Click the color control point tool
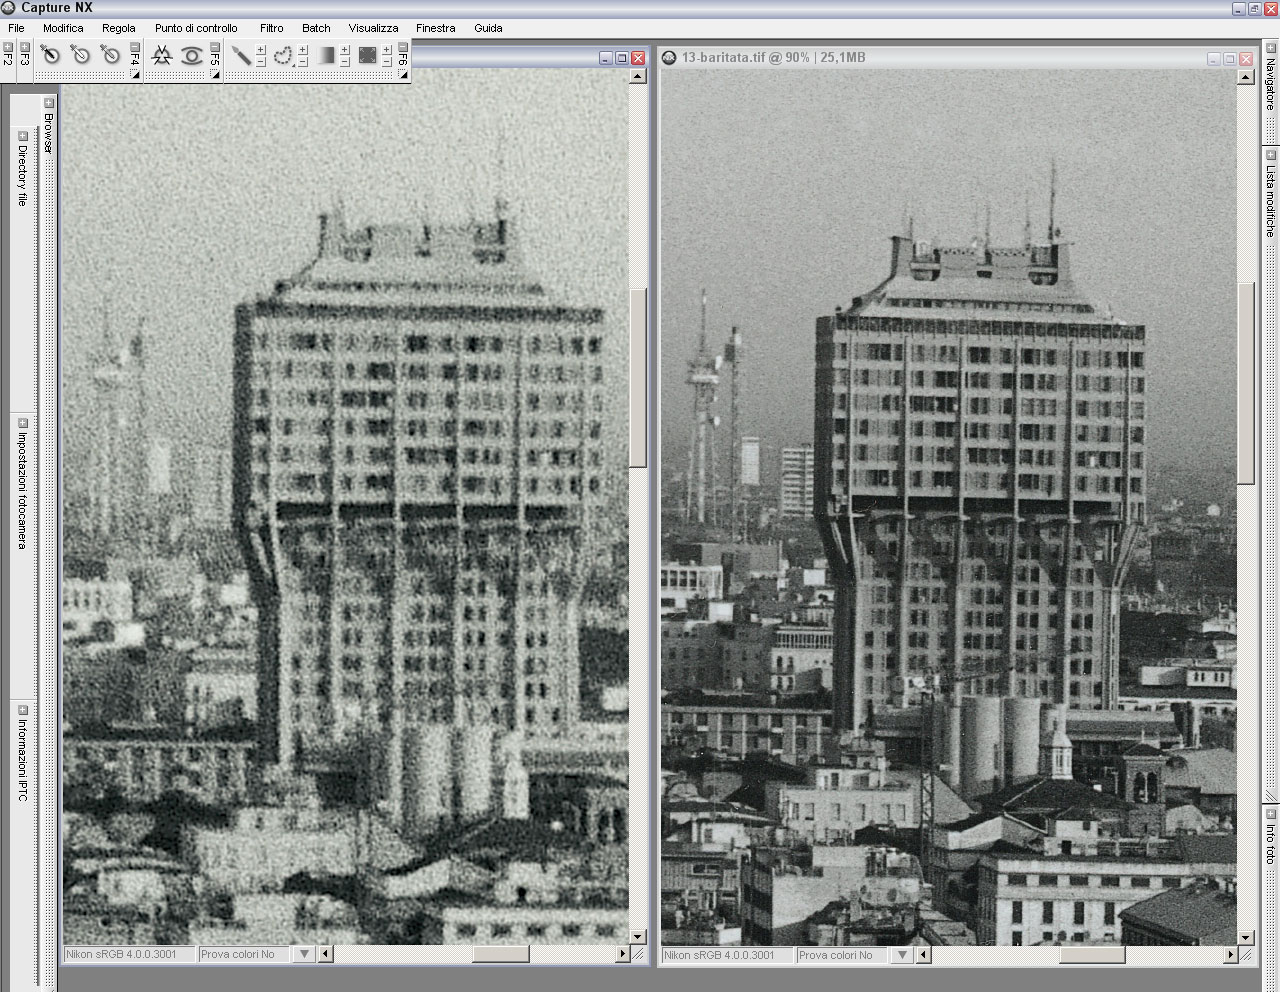Screen dimensions: 1280x992 pos(162,56)
